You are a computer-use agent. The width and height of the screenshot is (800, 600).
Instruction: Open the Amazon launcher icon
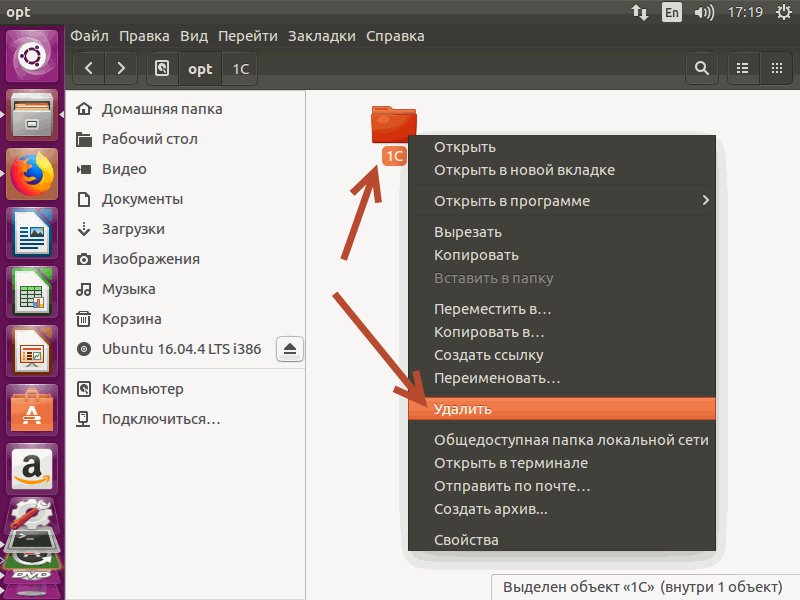33,468
